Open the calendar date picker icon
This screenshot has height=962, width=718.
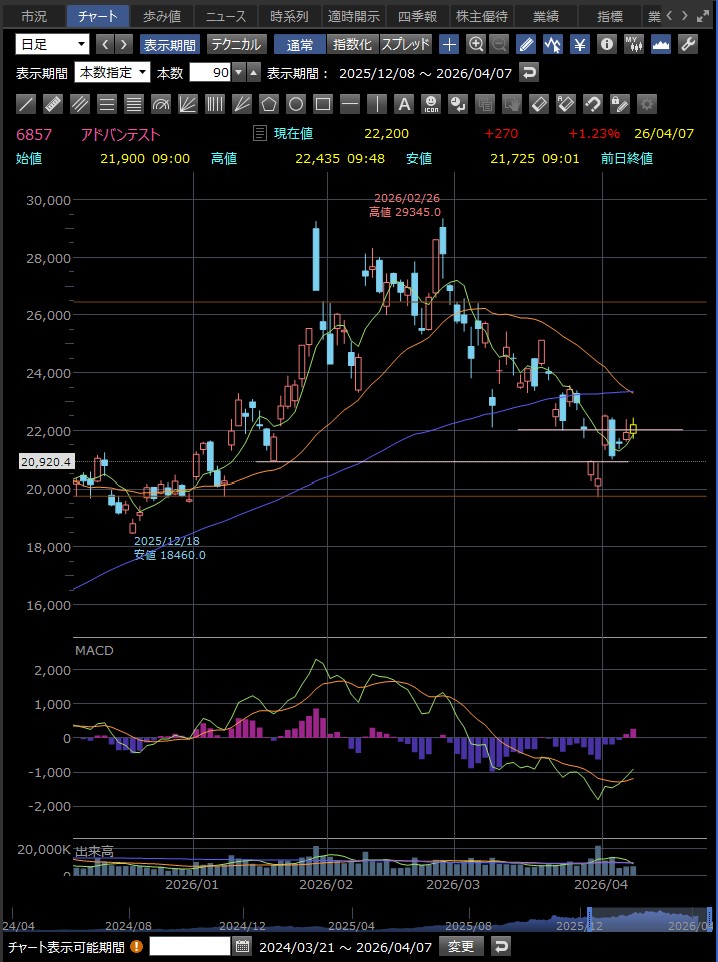point(244,946)
